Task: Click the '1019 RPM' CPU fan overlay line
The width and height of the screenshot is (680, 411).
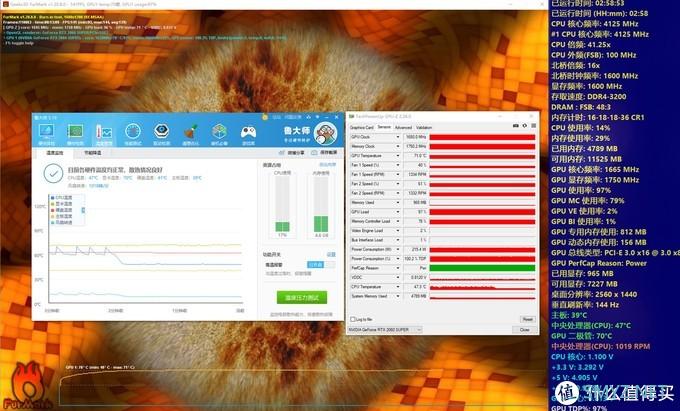Action: point(600,346)
